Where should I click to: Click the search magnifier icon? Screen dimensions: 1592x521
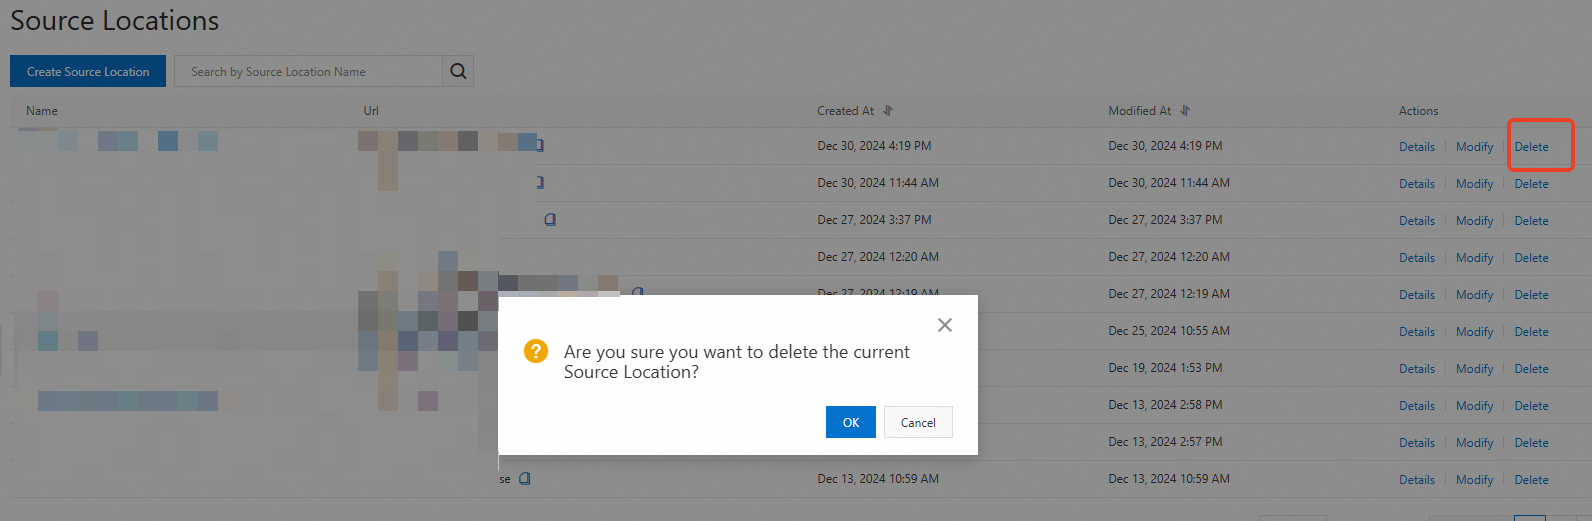[x=458, y=71]
